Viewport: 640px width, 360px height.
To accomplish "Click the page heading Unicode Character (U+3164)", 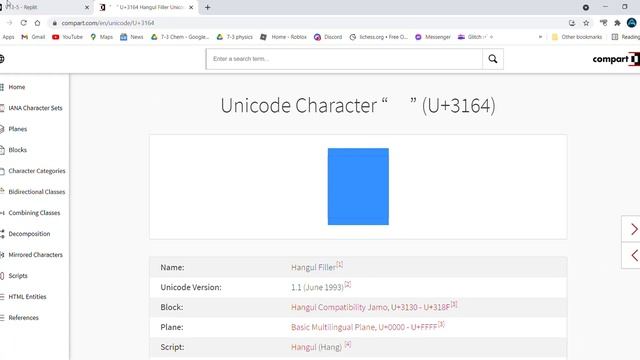I will point(358,106).
